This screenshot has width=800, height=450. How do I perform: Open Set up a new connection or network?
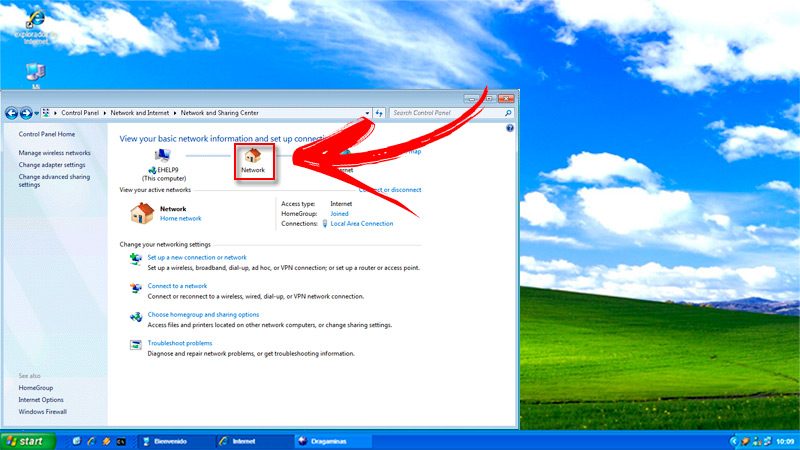tap(197, 257)
